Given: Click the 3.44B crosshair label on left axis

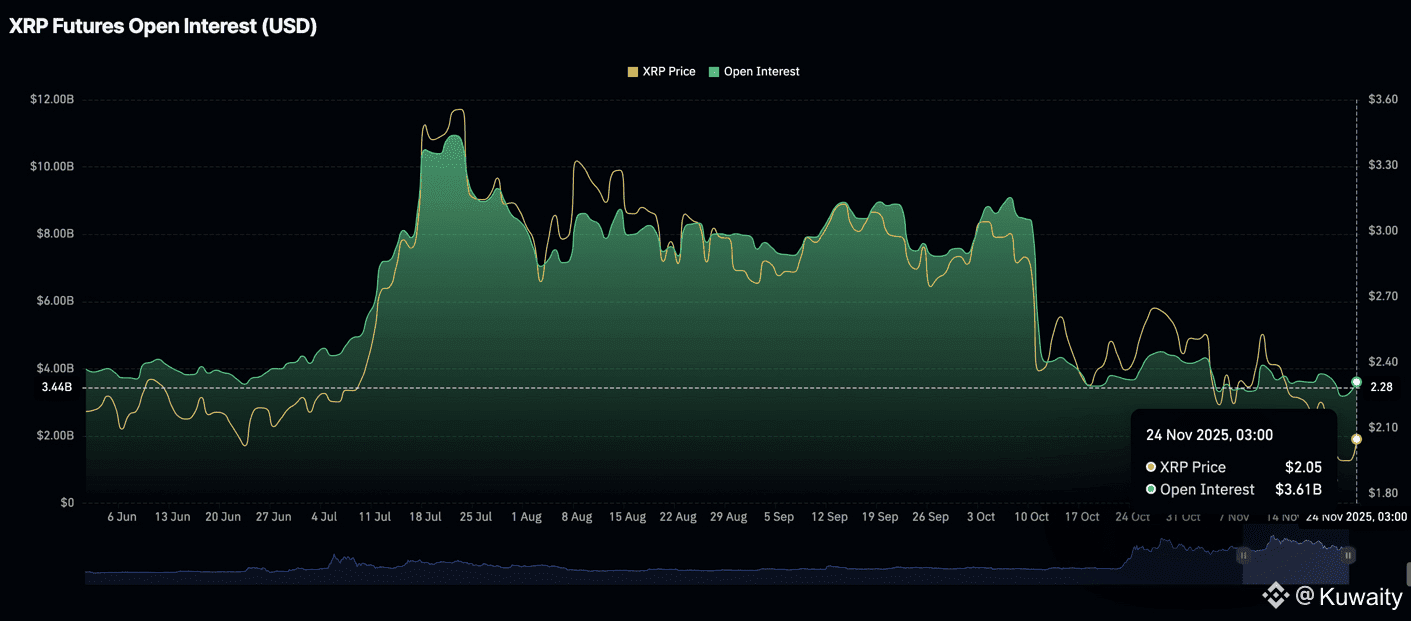Looking at the screenshot, I should coord(56,387).
